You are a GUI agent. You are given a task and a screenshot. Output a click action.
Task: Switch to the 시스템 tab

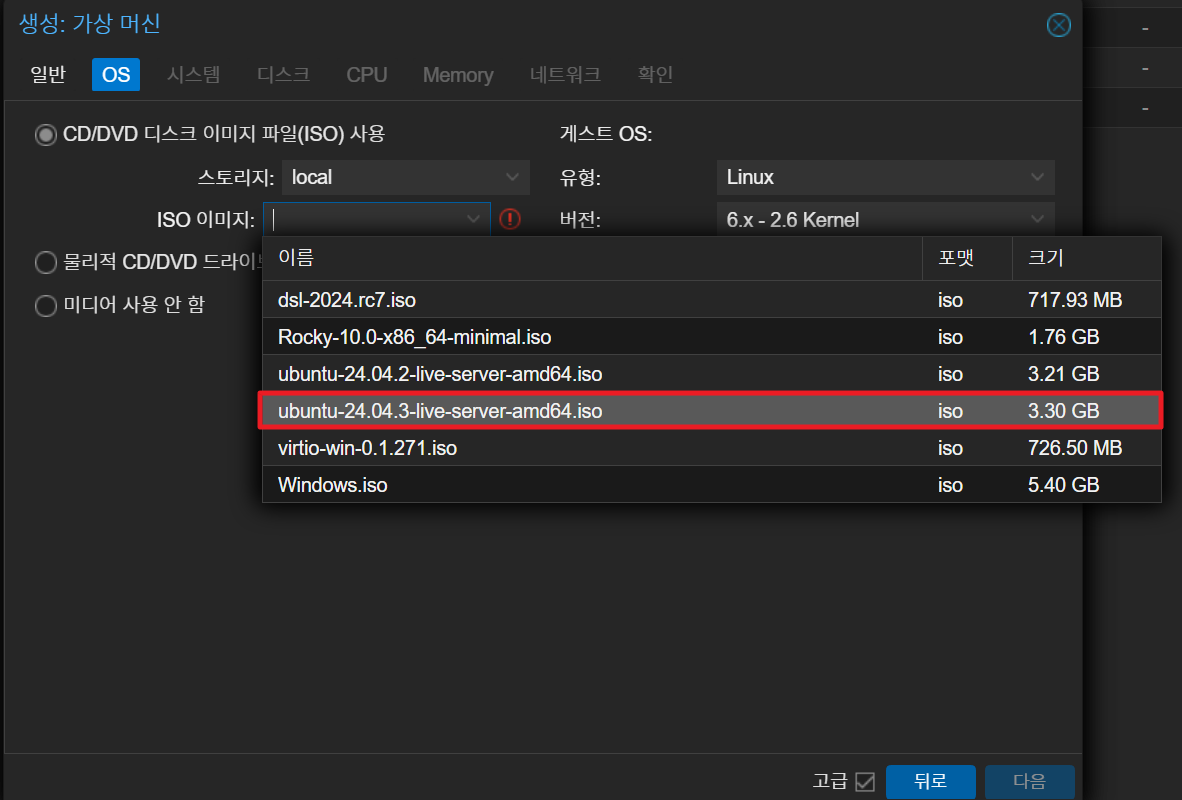click(194, 75)
